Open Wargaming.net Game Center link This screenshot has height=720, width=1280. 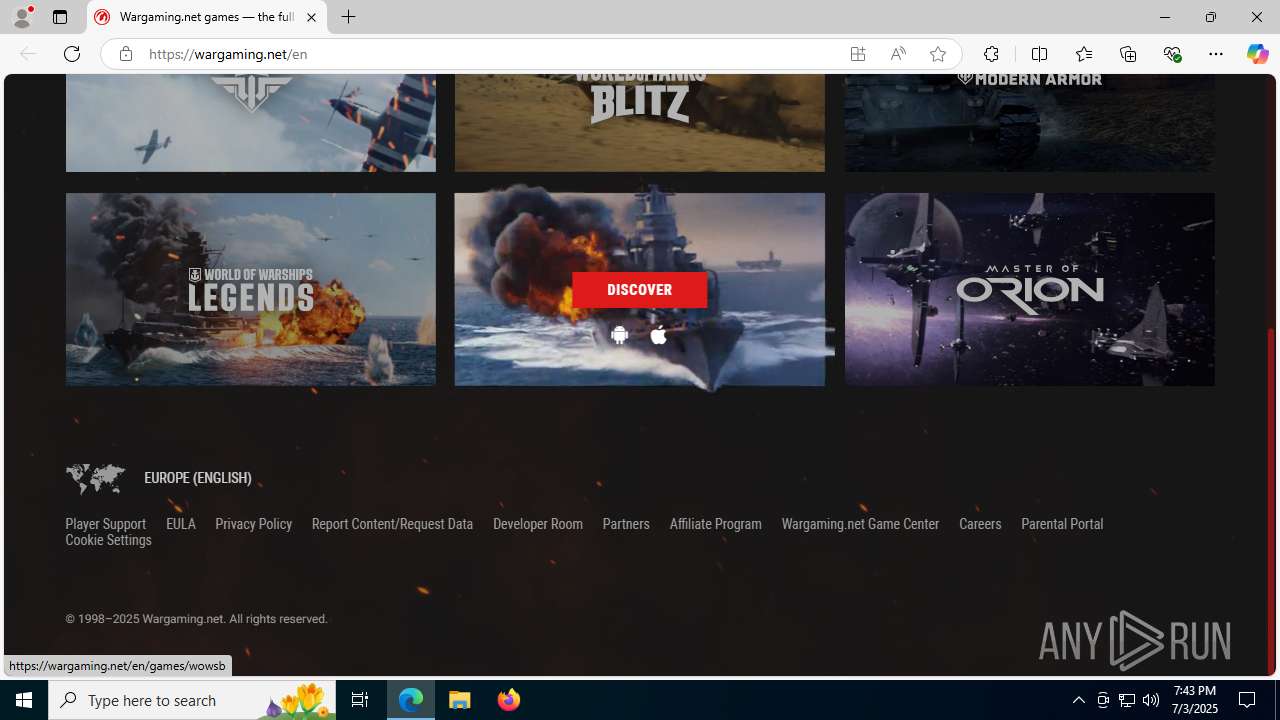(x=860, y=524)
